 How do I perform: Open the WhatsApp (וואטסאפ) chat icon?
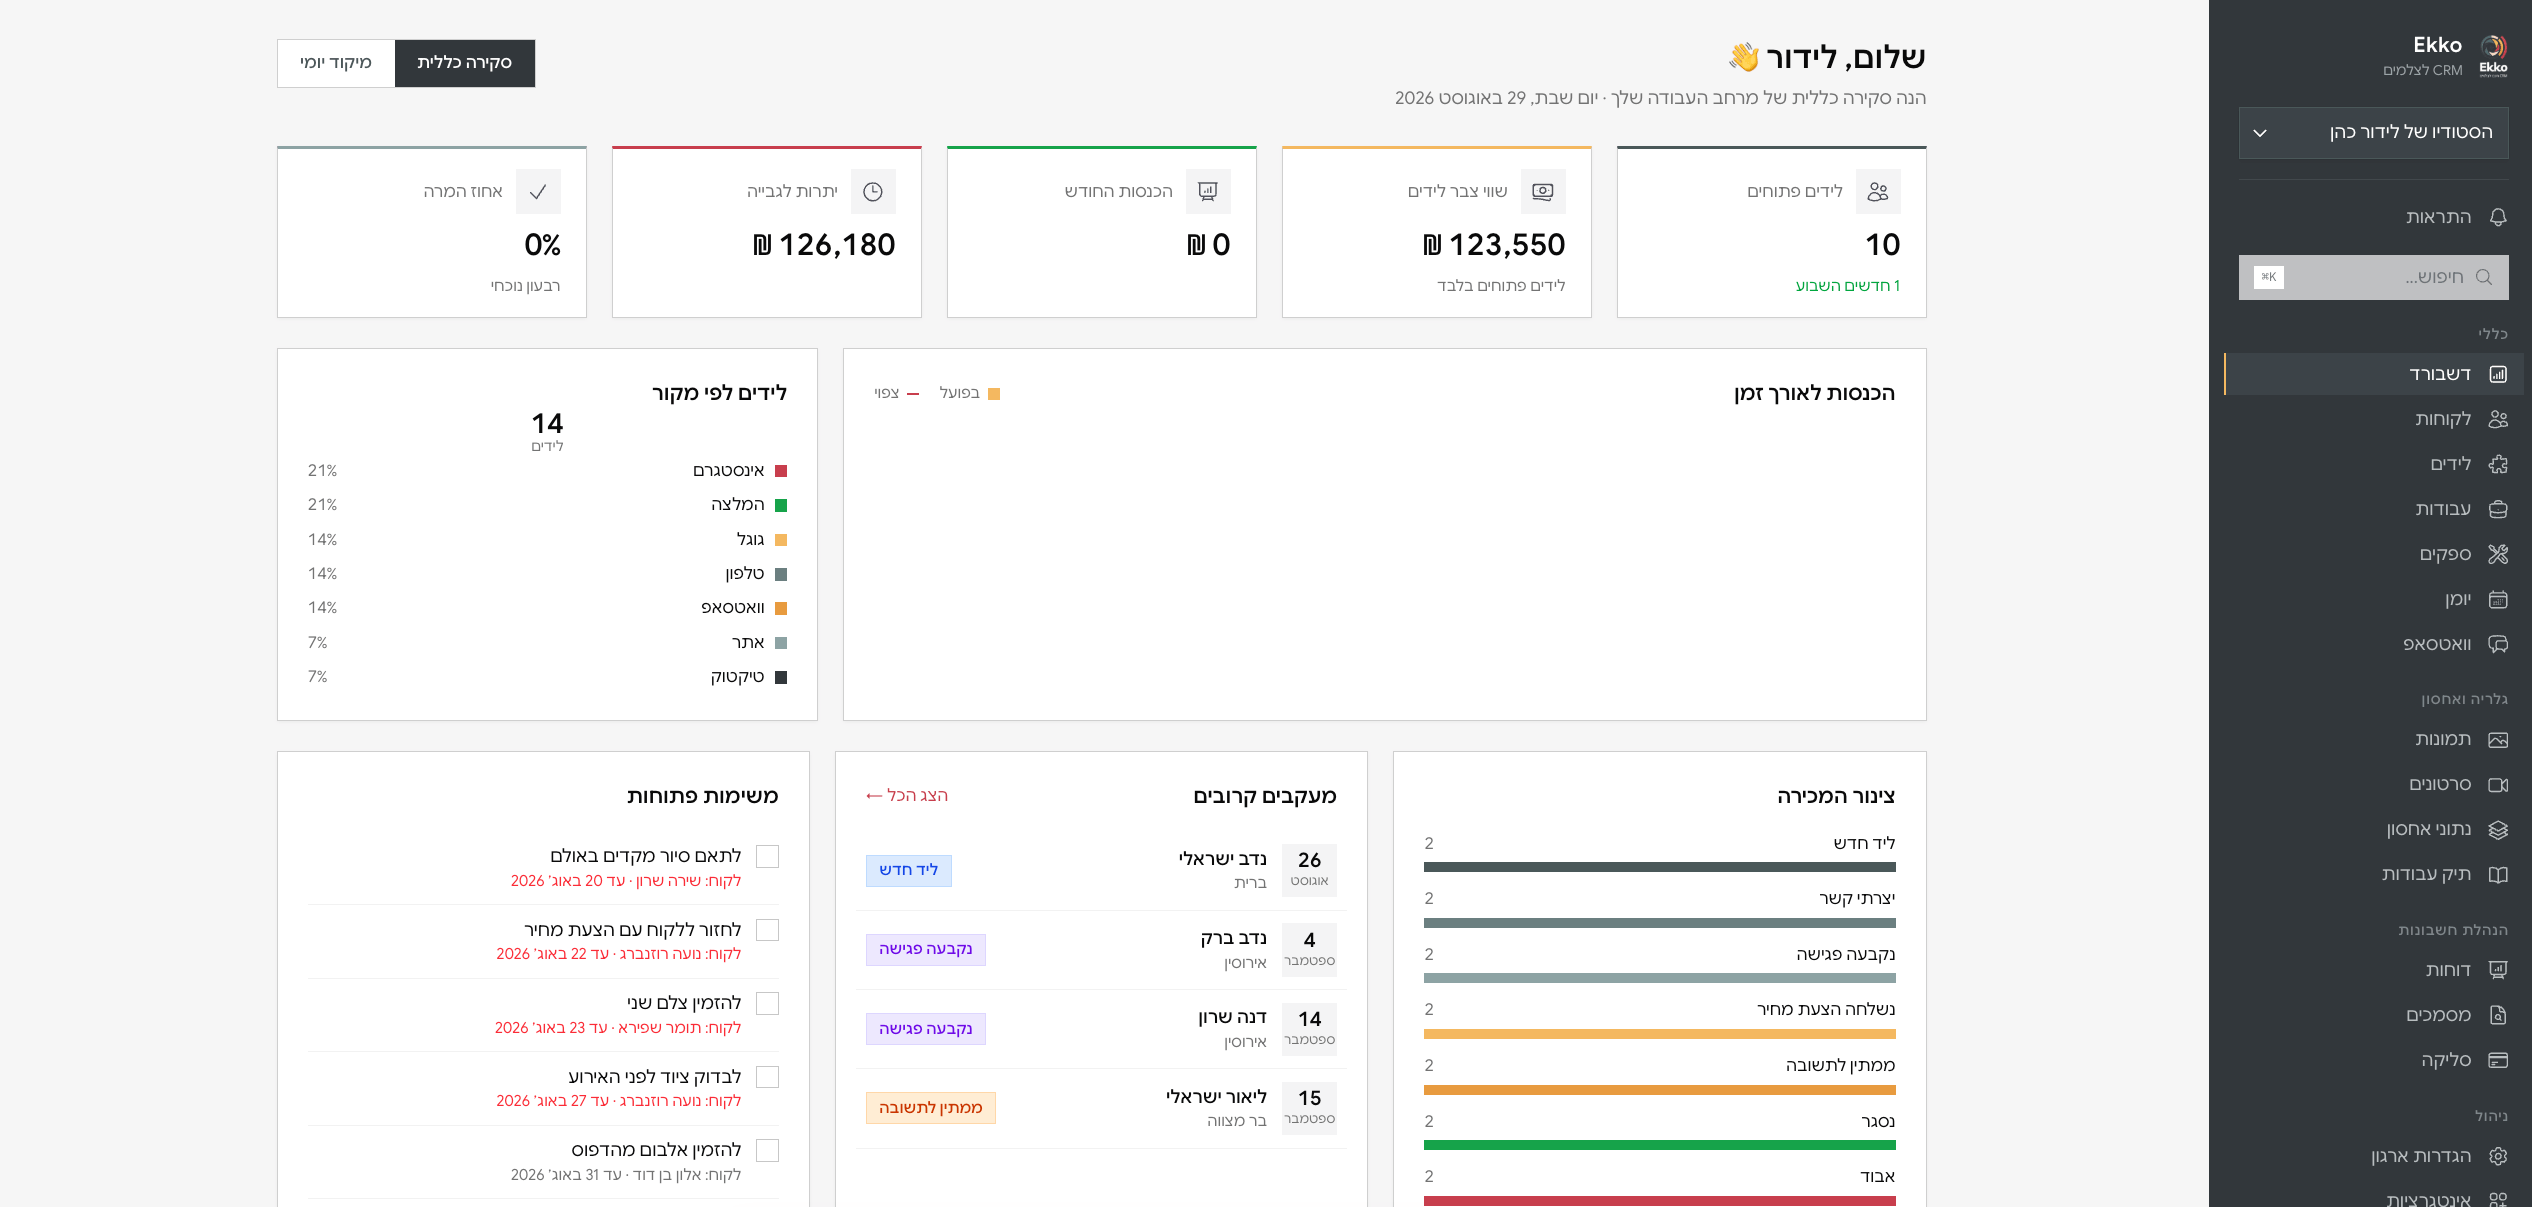click(x=2498, y=644)
